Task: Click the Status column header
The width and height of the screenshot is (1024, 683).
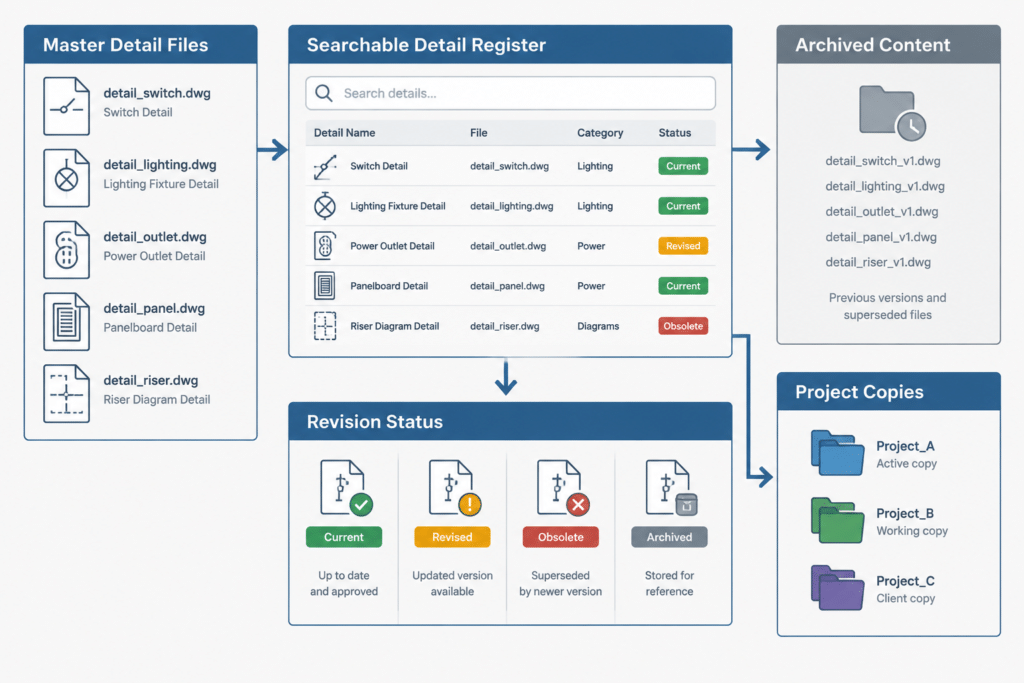Action: click(x=675, y=133)
